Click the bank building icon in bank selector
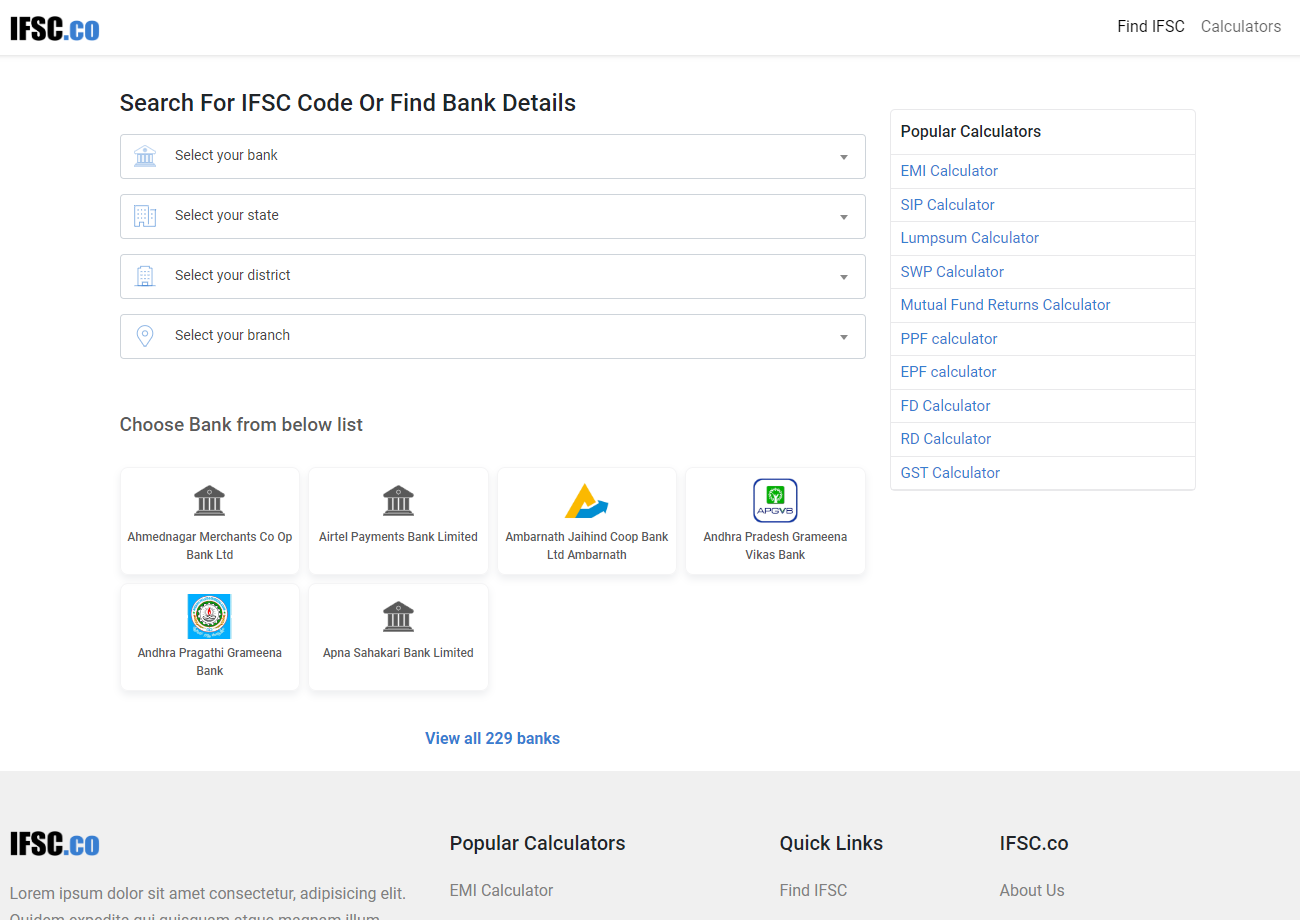The height and width of the screenshot is (920, 1300). pos(145,156)
